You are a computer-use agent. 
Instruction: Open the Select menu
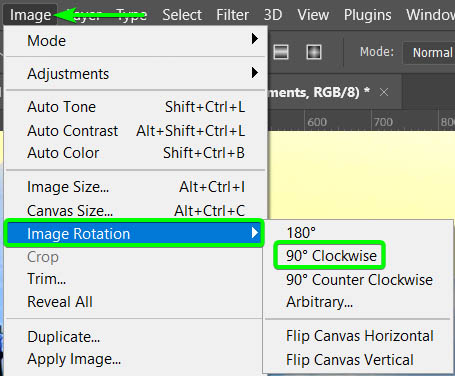pyautogui.click(x=182, y=15)
